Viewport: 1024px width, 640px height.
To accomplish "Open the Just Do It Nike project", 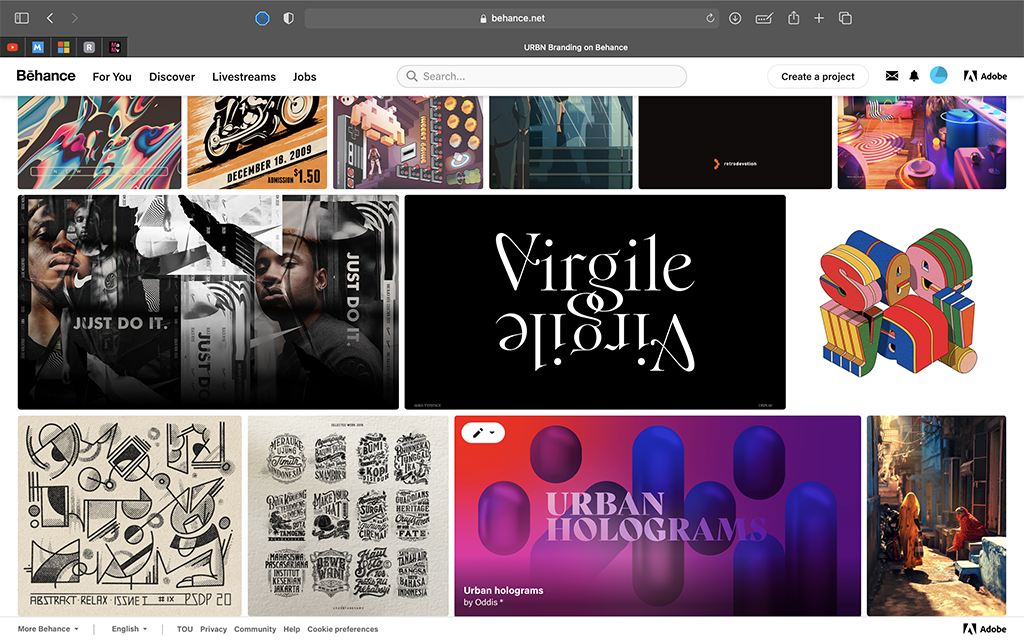I will (208, 302).
